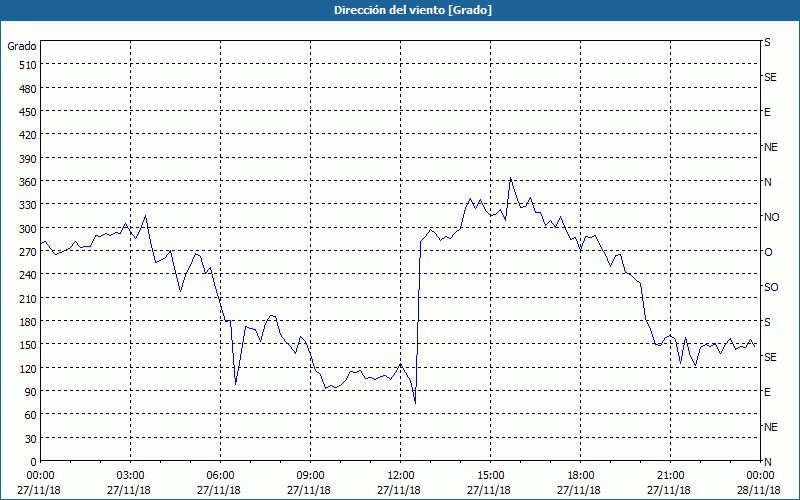Select the 12:00 time axis label

pos(401,476)
